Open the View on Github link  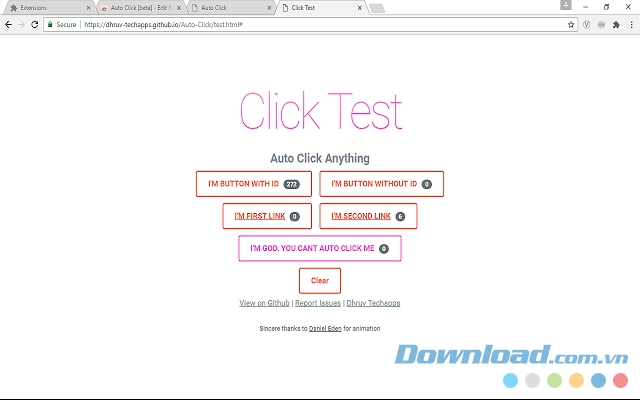tap(264, 303)
